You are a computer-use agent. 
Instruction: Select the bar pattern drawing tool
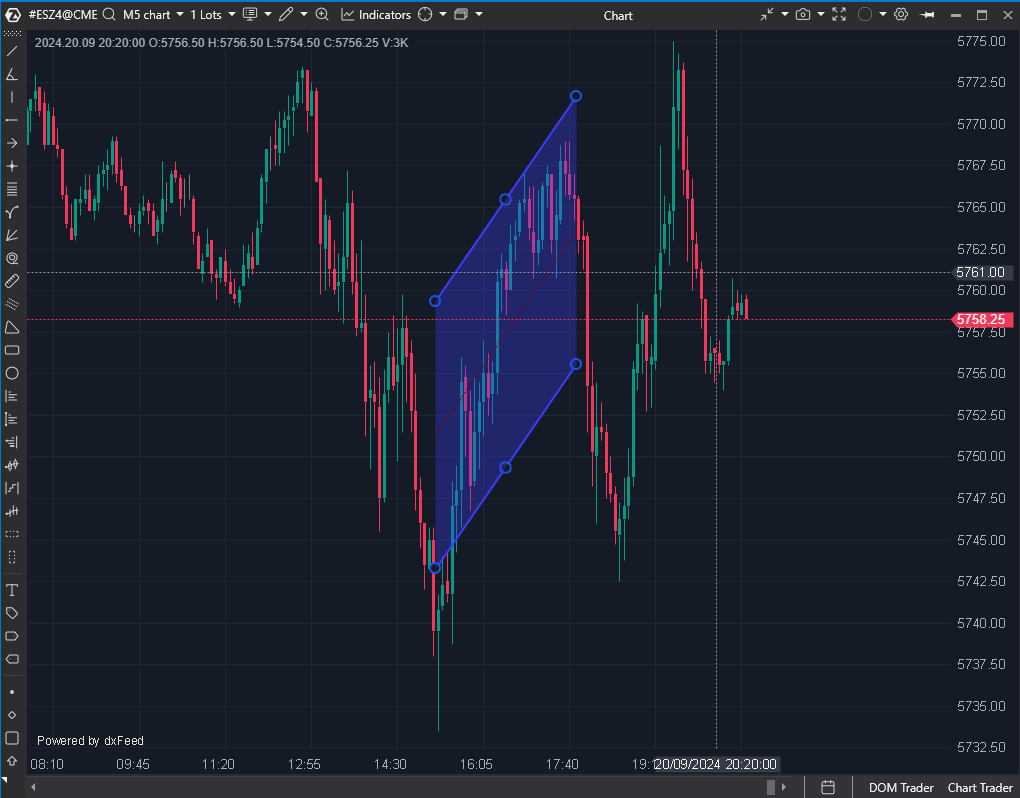[12, 511]
